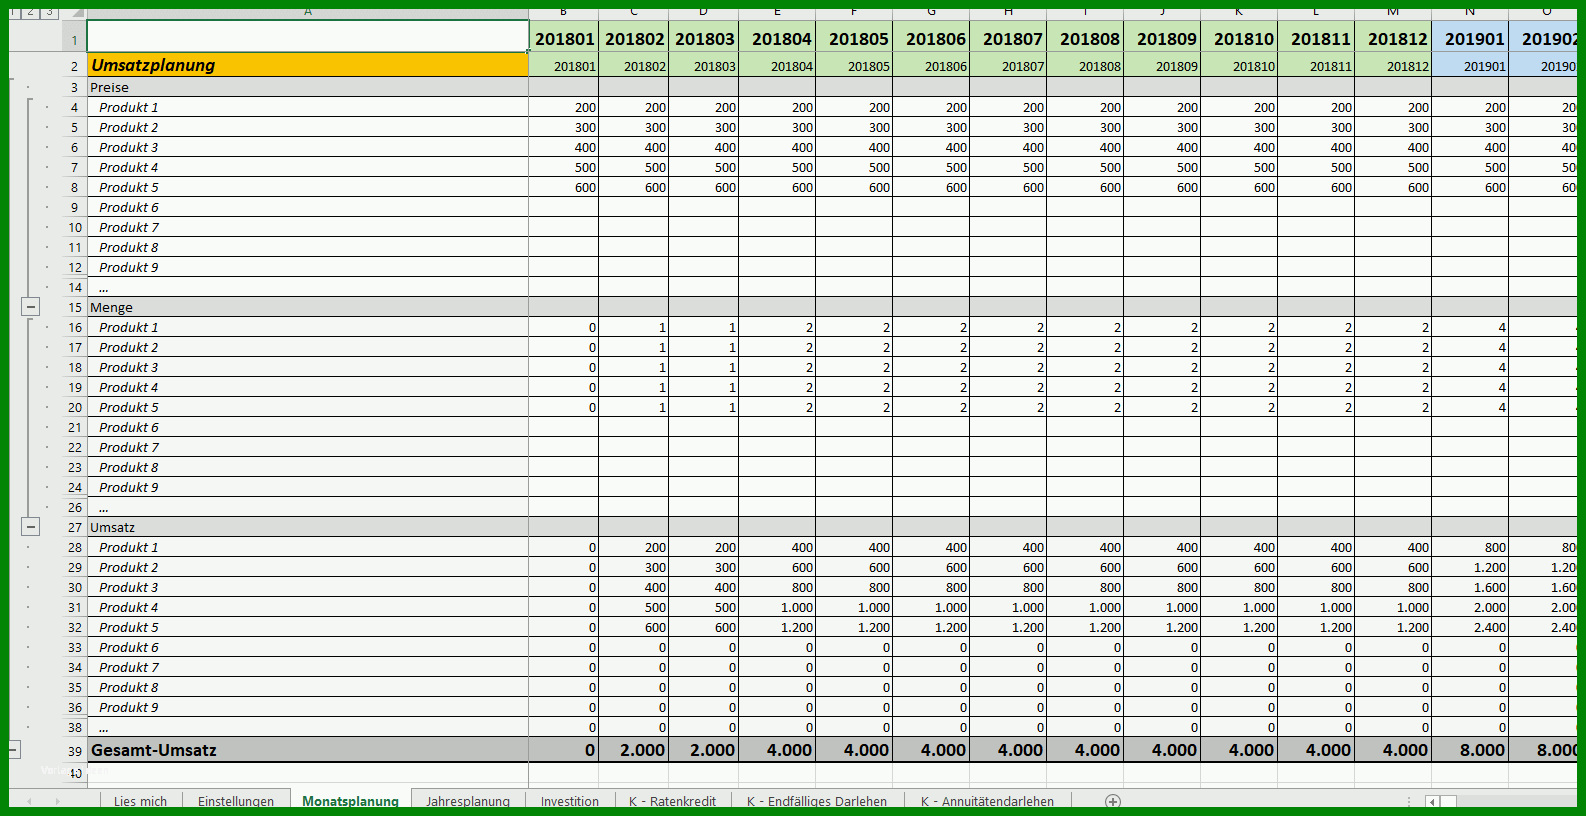Click Menge value 0 for Produkt 2 in 201801
The width and height of the screenshot is (1586, 816).
click(x=564, y=347)
